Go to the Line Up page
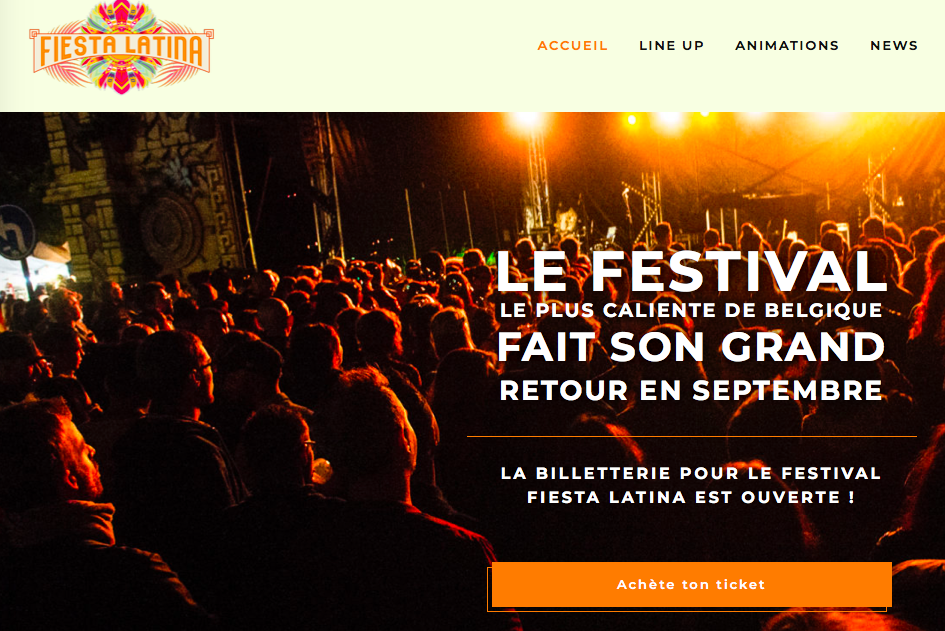Viewport: 945px width, 631px height. click(671, 46)
